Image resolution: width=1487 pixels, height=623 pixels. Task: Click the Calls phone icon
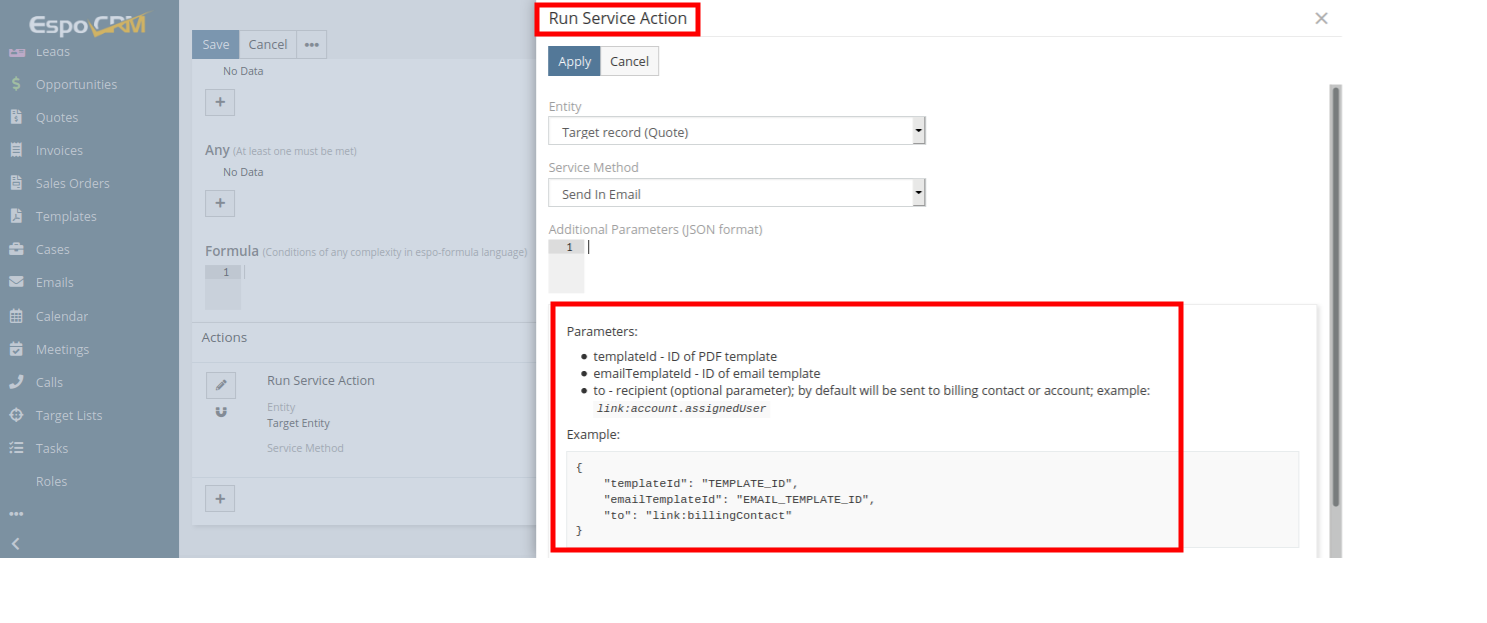tap(16, 382)
